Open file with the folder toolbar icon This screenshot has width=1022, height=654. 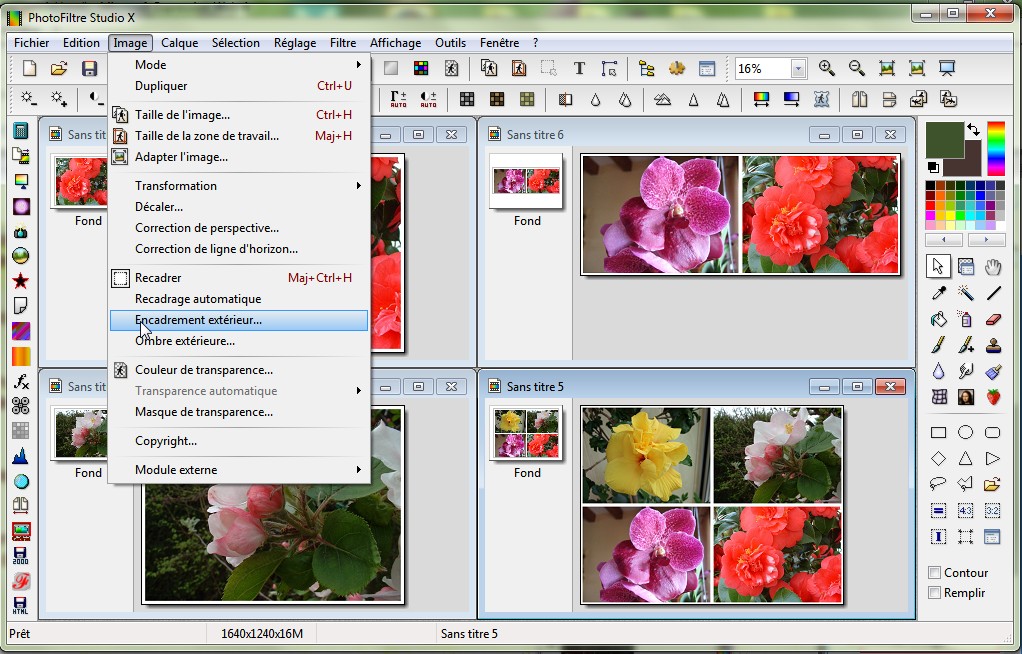tap(59, 68)
